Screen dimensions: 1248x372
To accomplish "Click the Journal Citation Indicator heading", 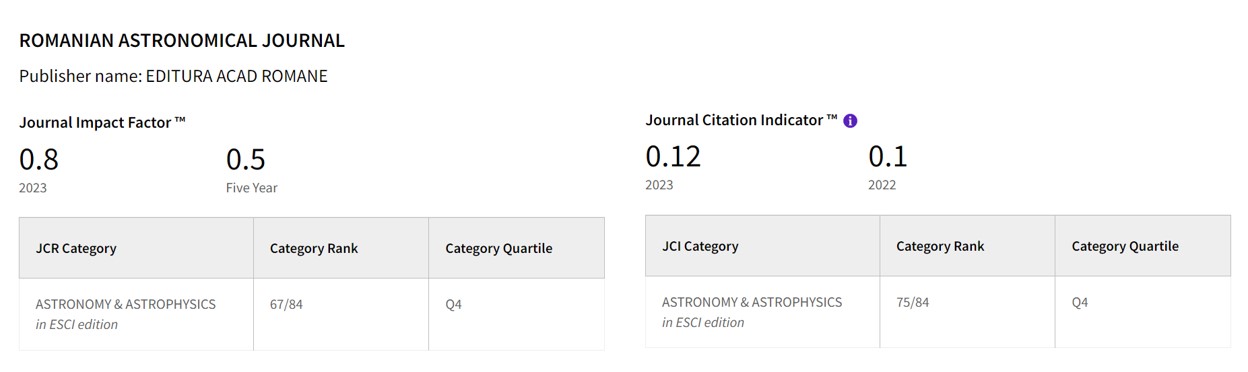I will pos(741,120).
